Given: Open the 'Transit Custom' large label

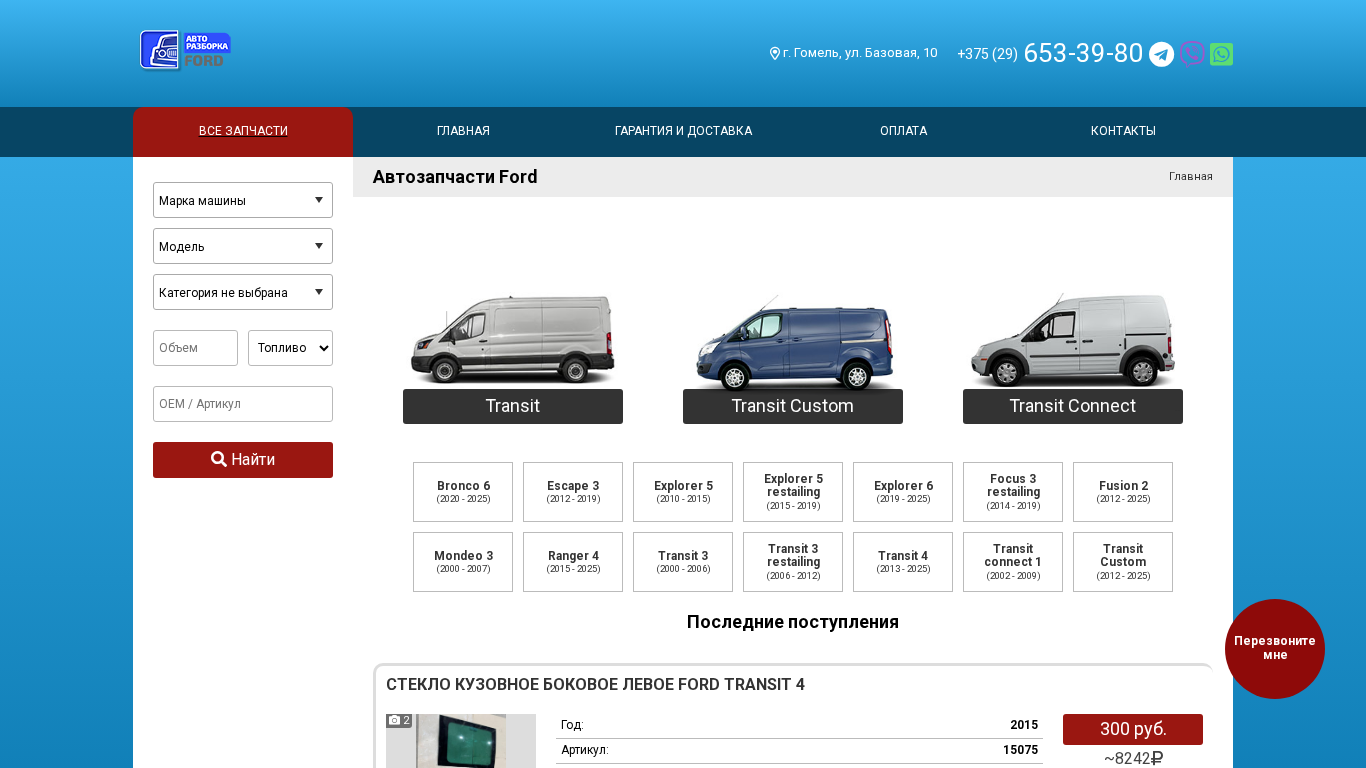Looking at the screenshot, I should click(x=793, y=406).
